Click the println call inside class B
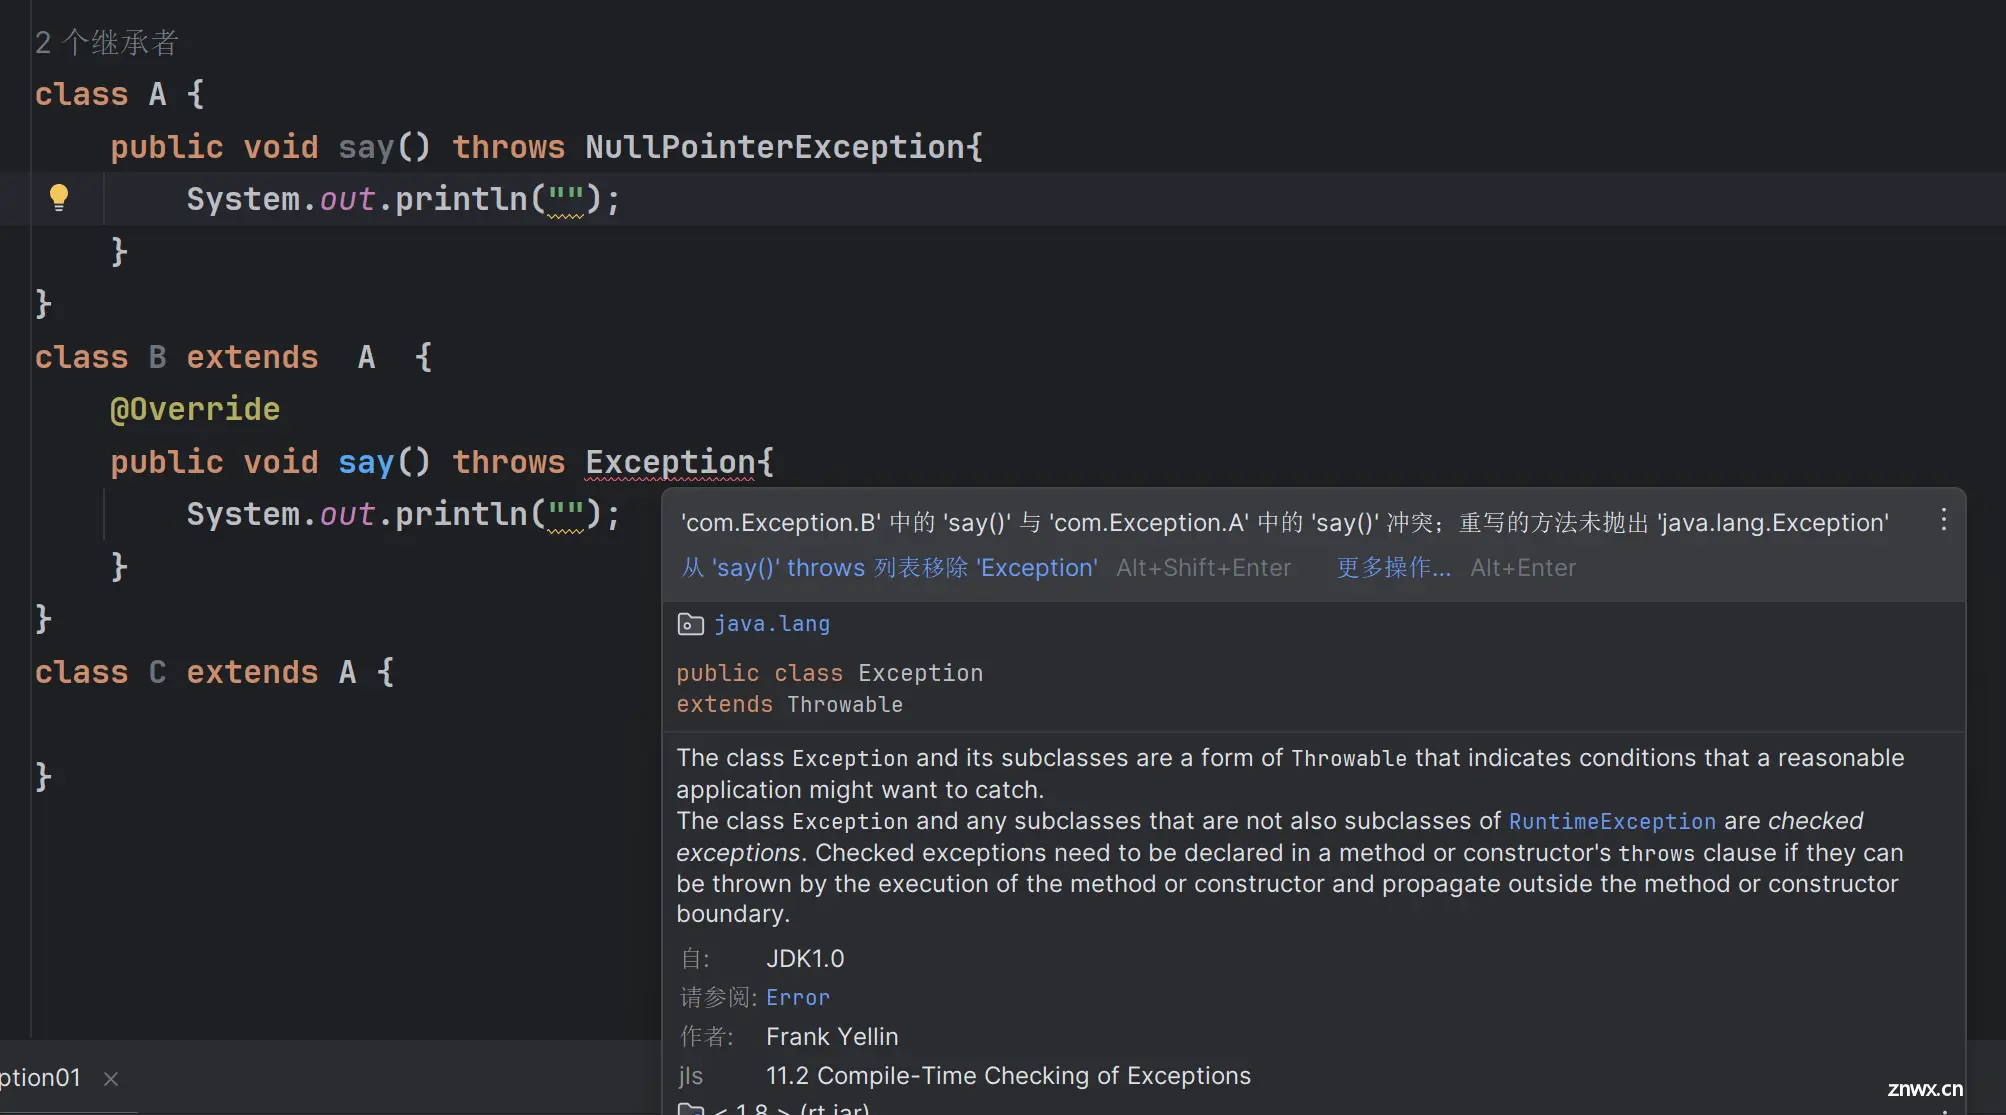Screen dimensions: 2006x1115 coord(460,514)
